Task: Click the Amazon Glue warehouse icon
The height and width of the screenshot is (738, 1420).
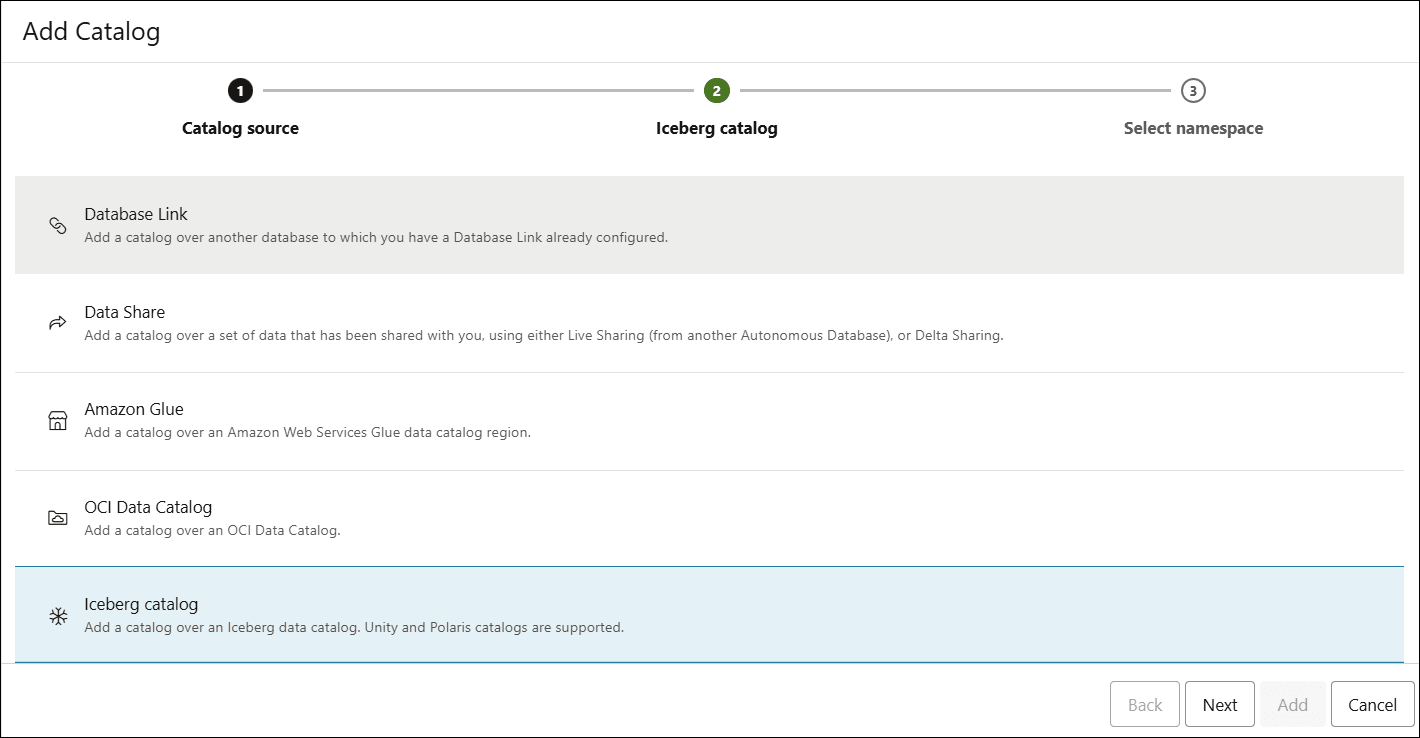Action: (57, 419)
